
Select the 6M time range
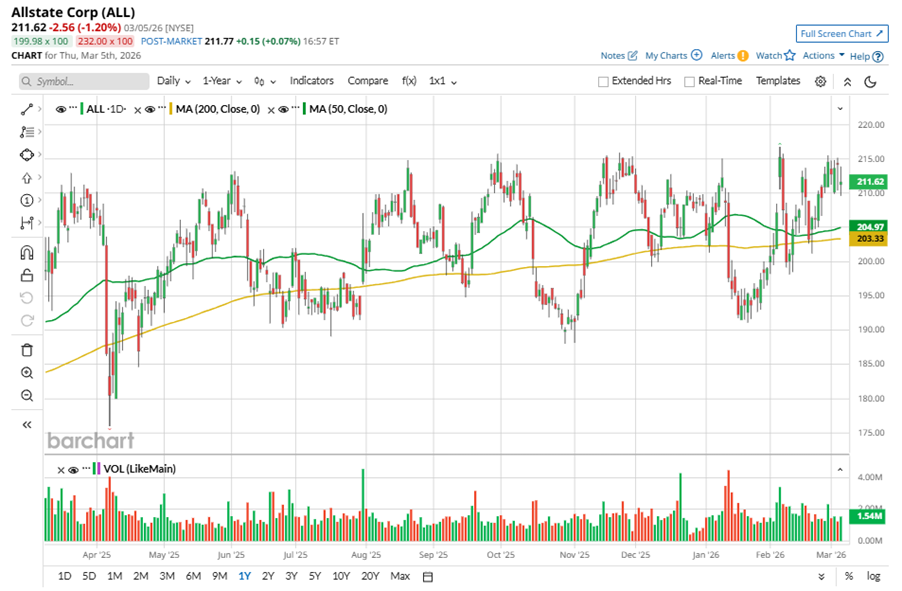click(x=193, y=576)
